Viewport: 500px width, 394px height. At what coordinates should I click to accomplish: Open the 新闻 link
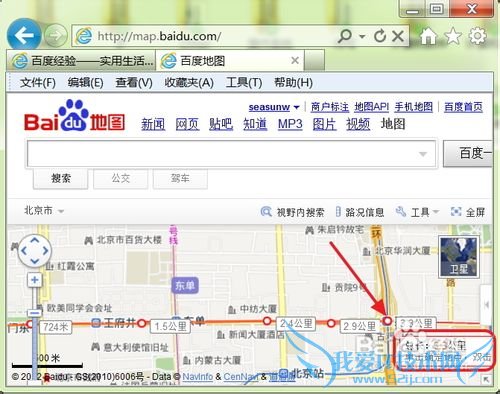[153, 124]
